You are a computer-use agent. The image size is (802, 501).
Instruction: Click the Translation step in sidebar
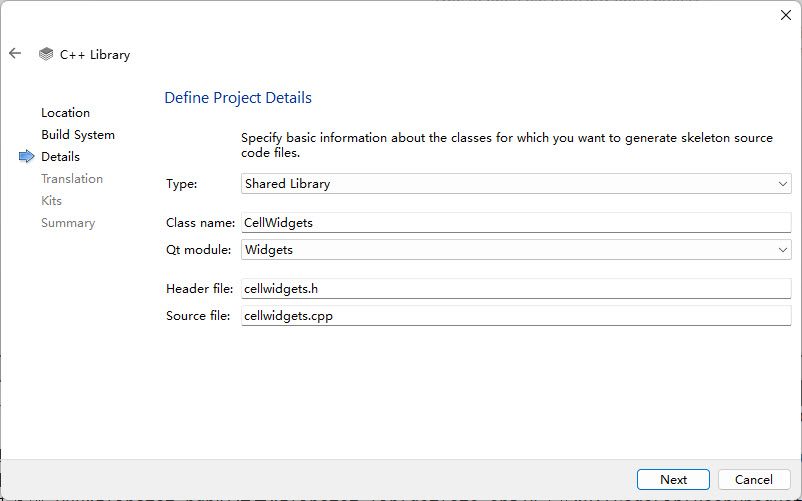coord(72,179)
